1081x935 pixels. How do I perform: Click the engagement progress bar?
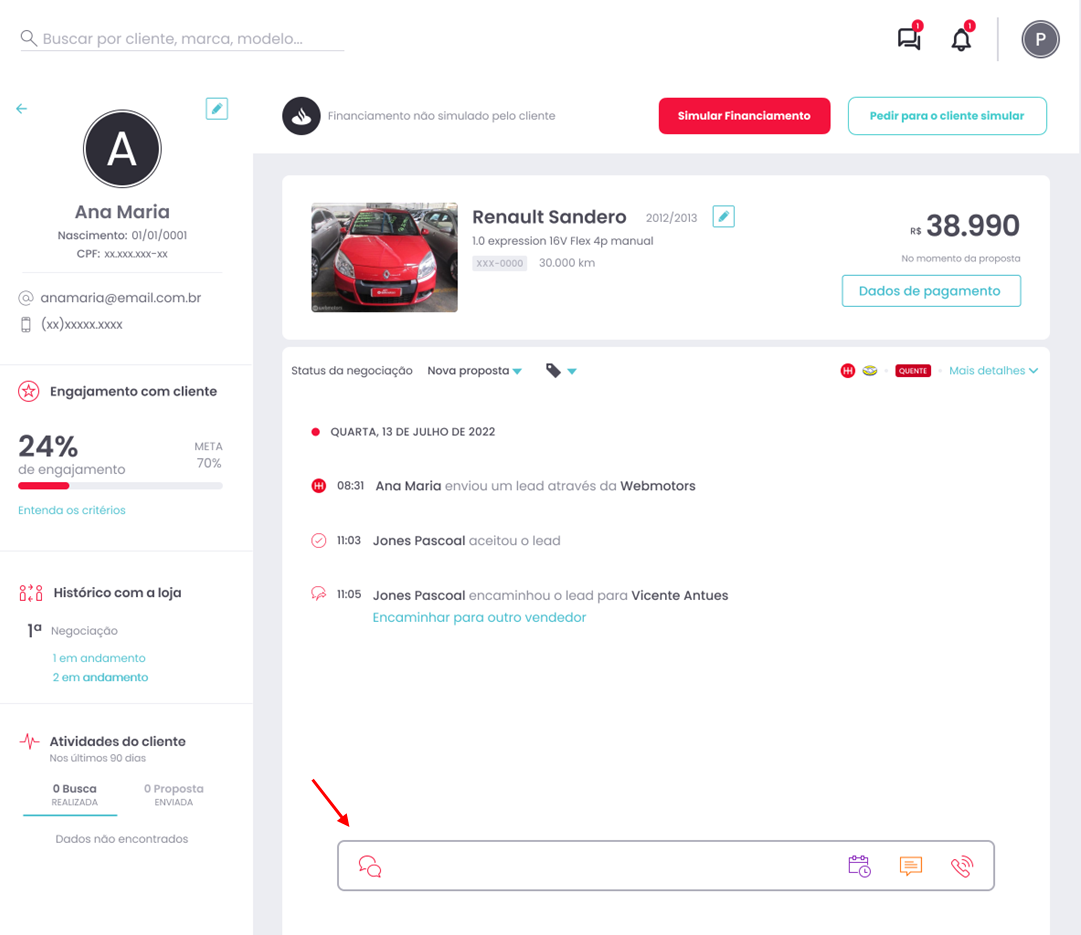coord(120,486)
